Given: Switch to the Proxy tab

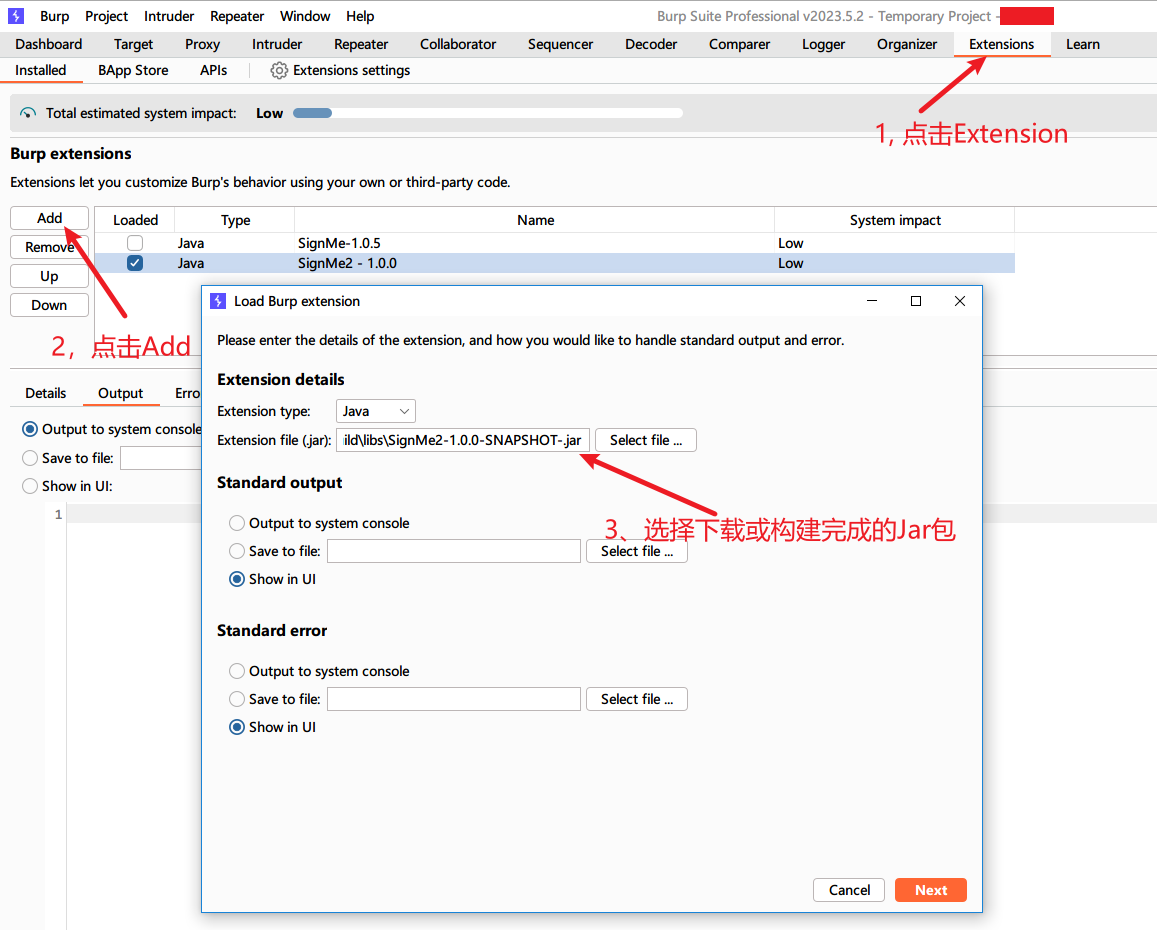Looking at the screenshot, I should (x=202, y=44).
